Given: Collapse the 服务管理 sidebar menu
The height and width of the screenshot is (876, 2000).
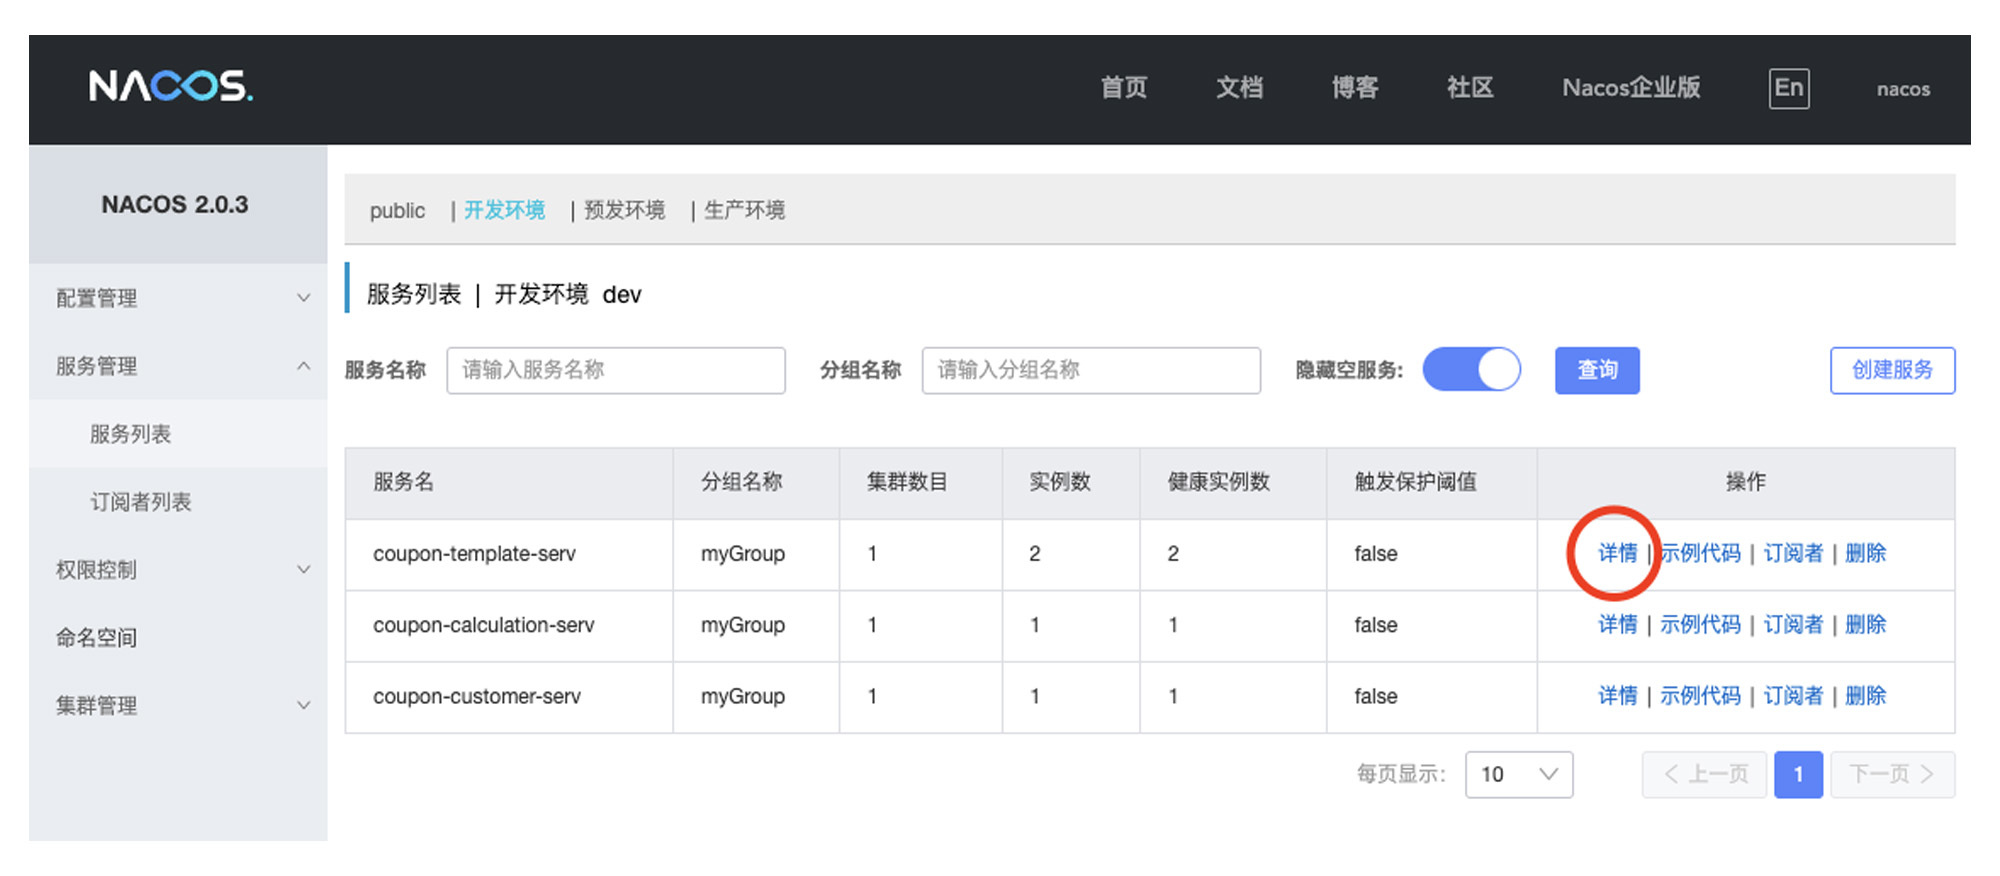Looking at the screenshot, I should (x=178, y=366).
